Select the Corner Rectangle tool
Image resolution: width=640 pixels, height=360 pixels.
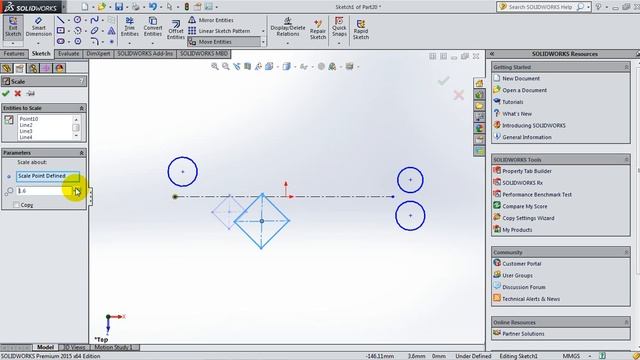point(60,31)
